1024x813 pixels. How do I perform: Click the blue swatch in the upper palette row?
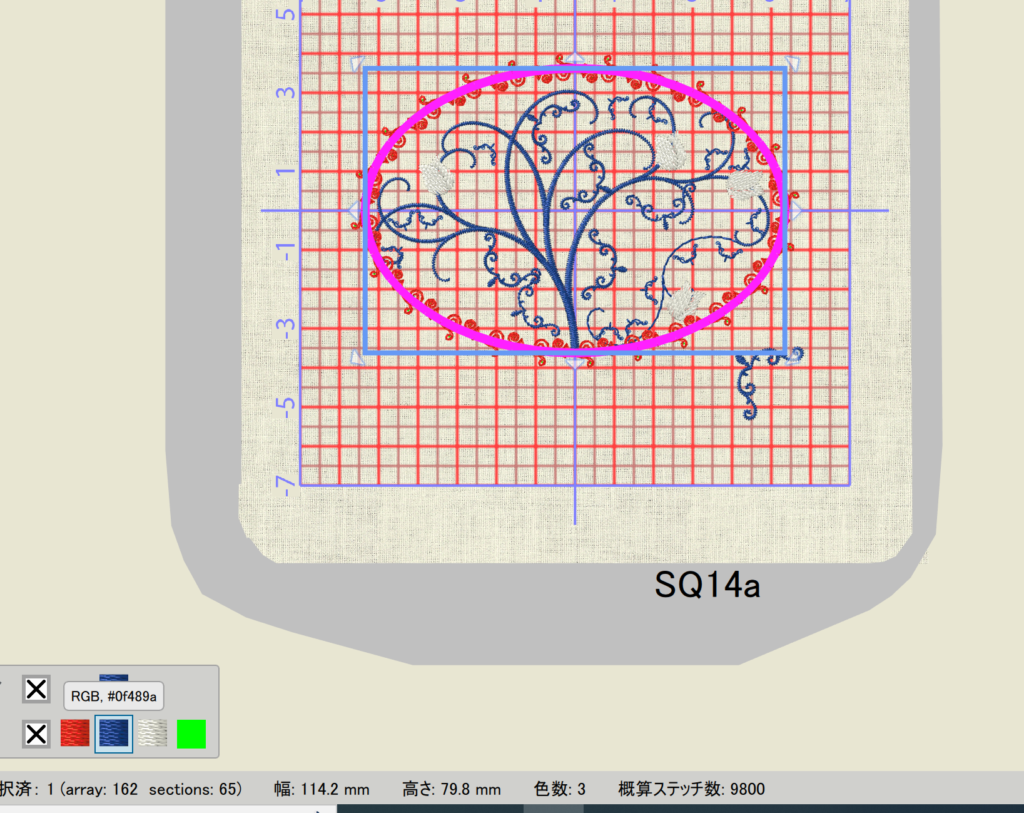[113, 677]
